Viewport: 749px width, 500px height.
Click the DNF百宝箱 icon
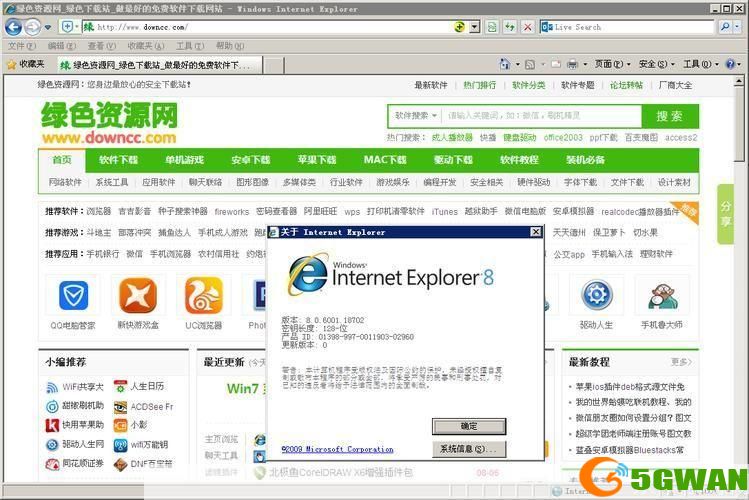tap(120, 464)
